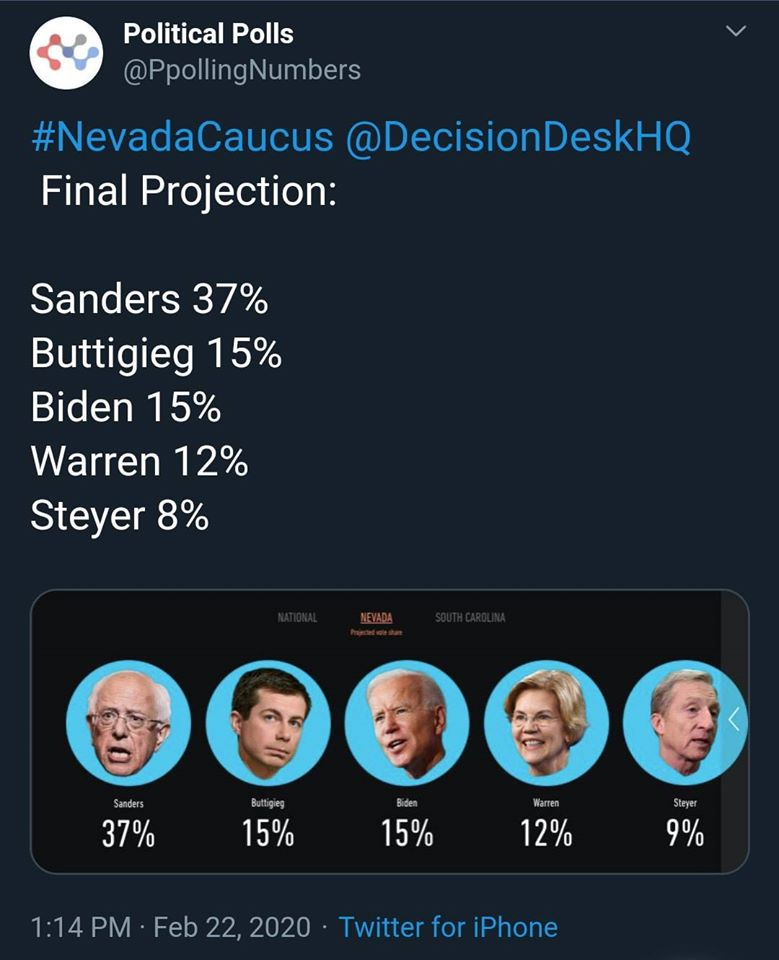Select the NATIONAL tab in the embedded image
The image size is (779, 960).
pos(297,617)
